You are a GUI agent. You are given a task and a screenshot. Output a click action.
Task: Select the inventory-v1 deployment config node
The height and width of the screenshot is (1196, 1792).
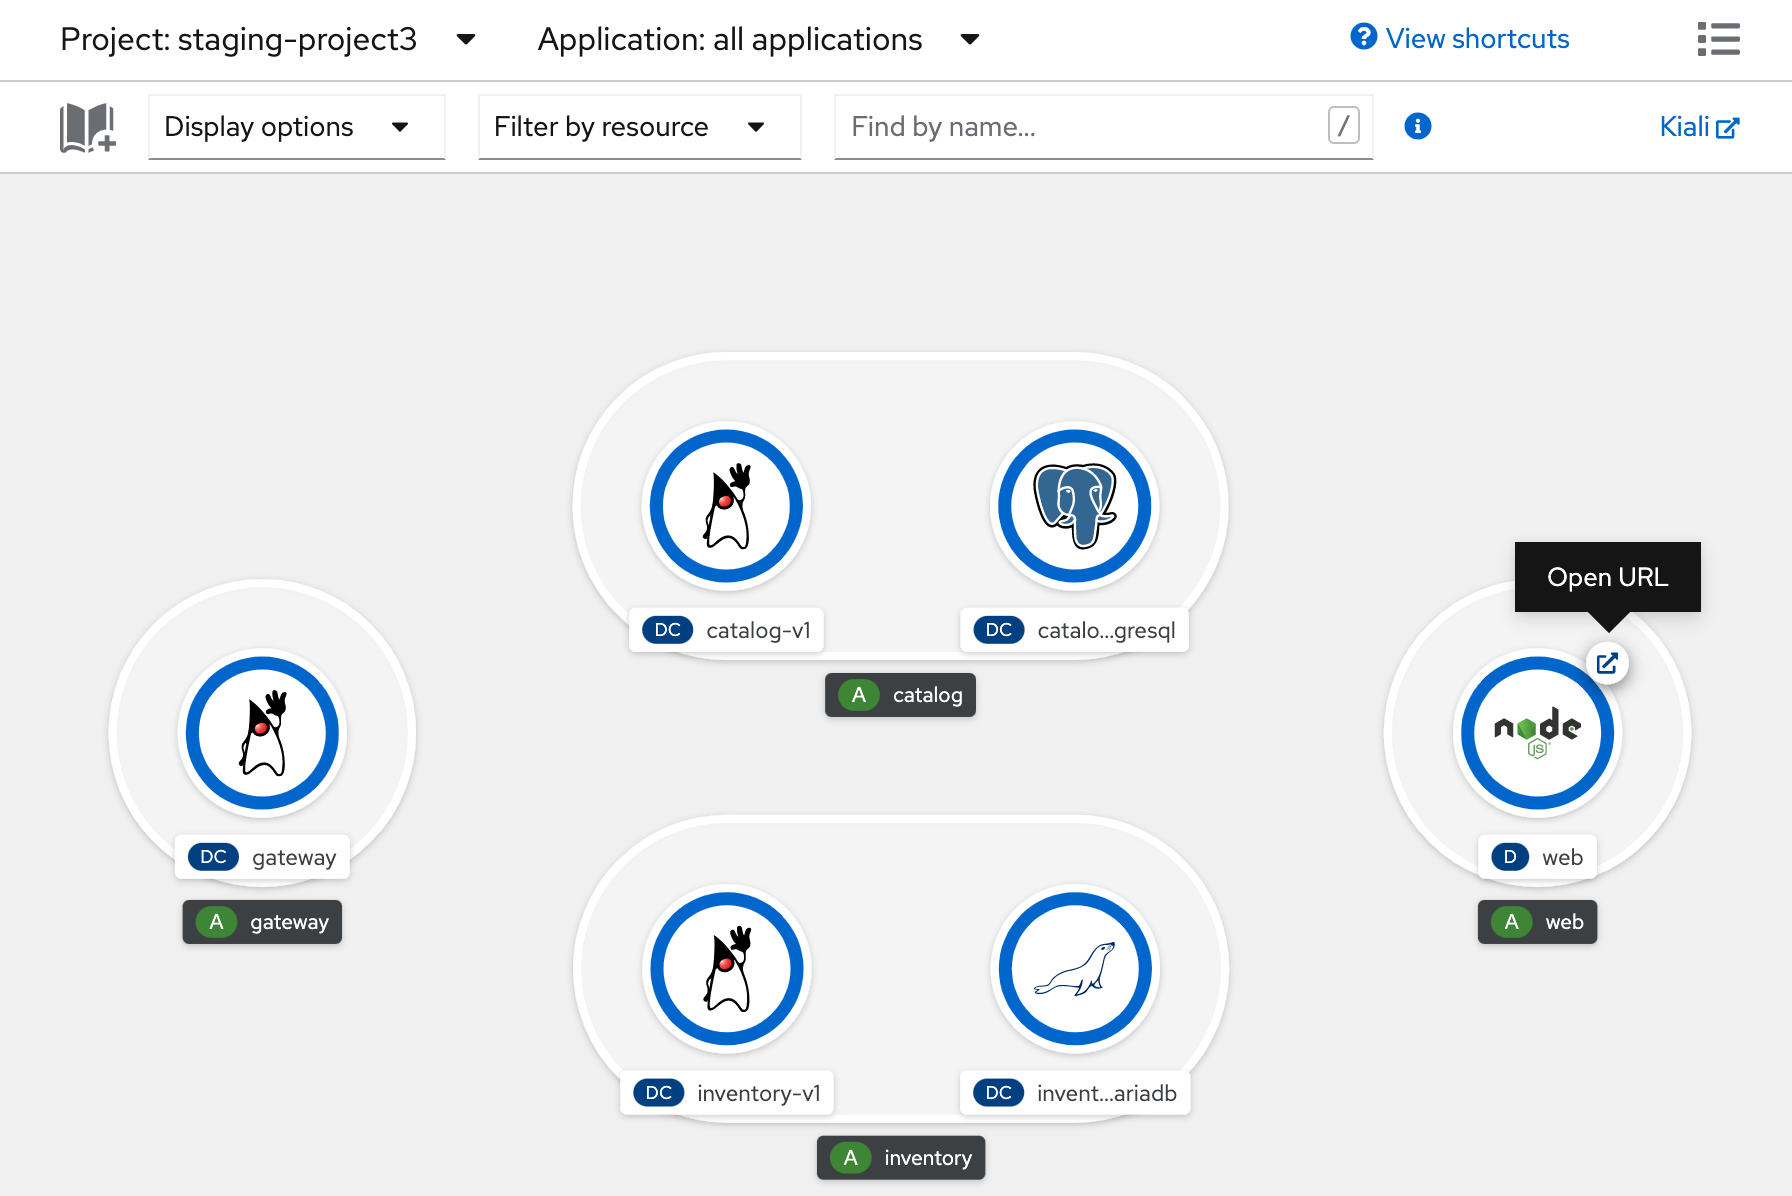726,968
